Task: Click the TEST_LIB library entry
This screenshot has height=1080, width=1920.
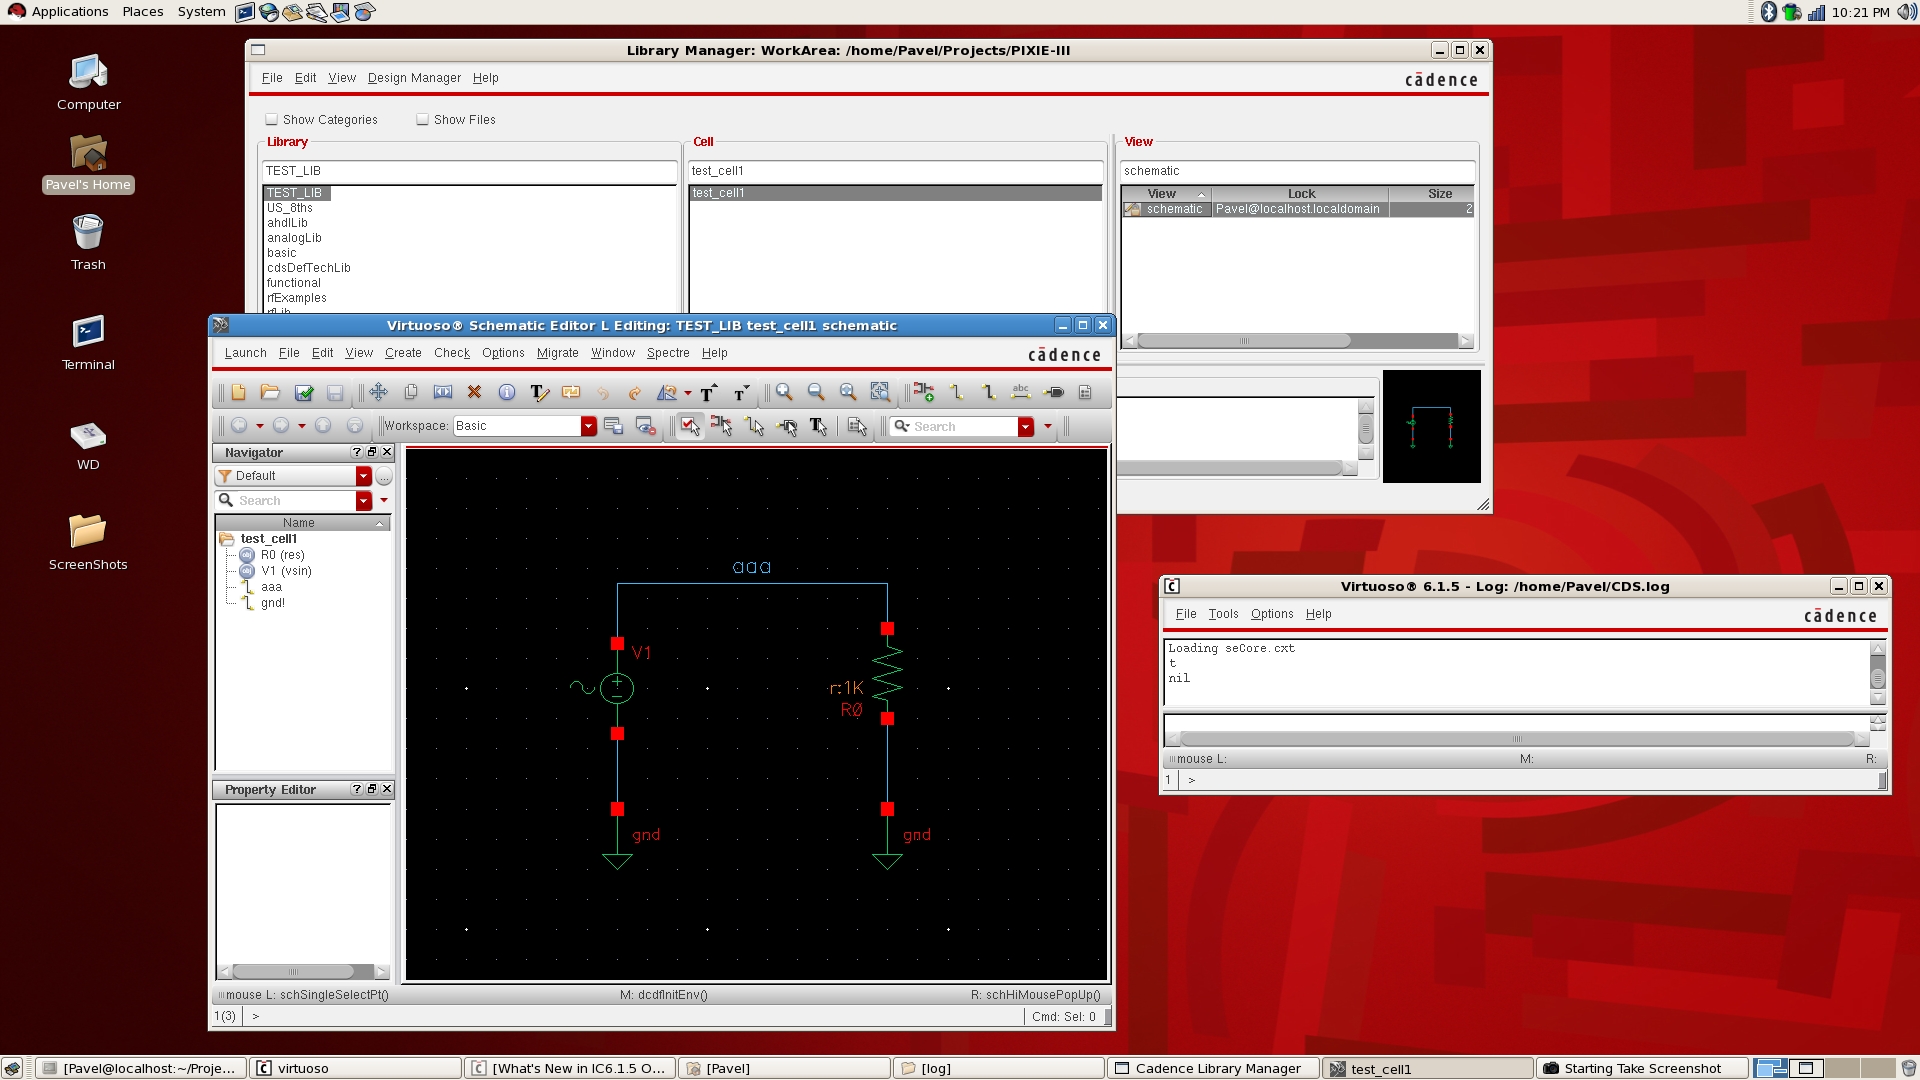Action: click(295, 193)
